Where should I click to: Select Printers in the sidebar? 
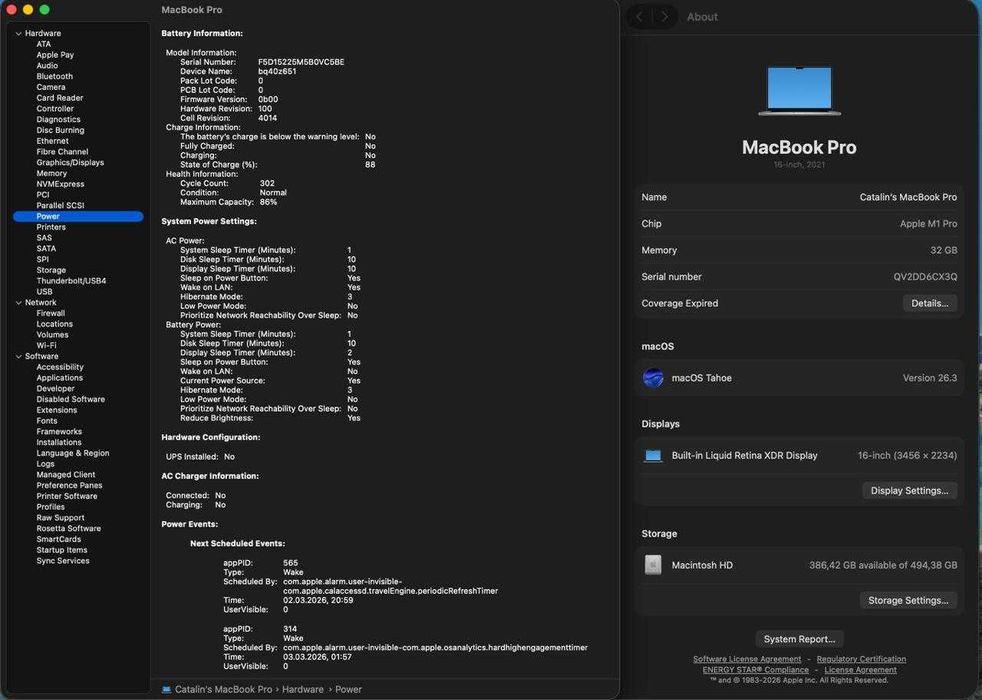point(51,227)
